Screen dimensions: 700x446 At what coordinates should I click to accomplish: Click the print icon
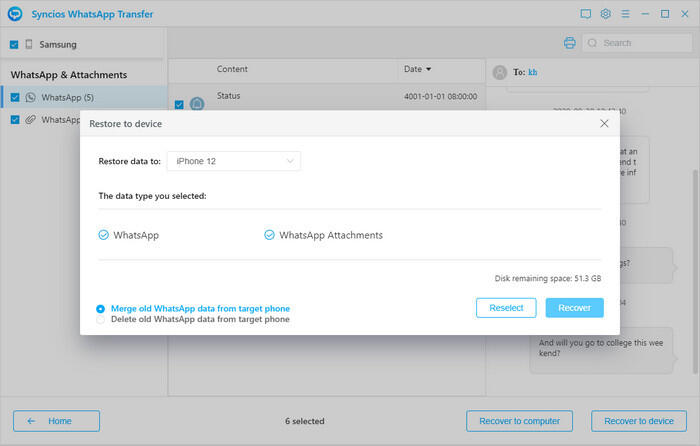[569, 43]
